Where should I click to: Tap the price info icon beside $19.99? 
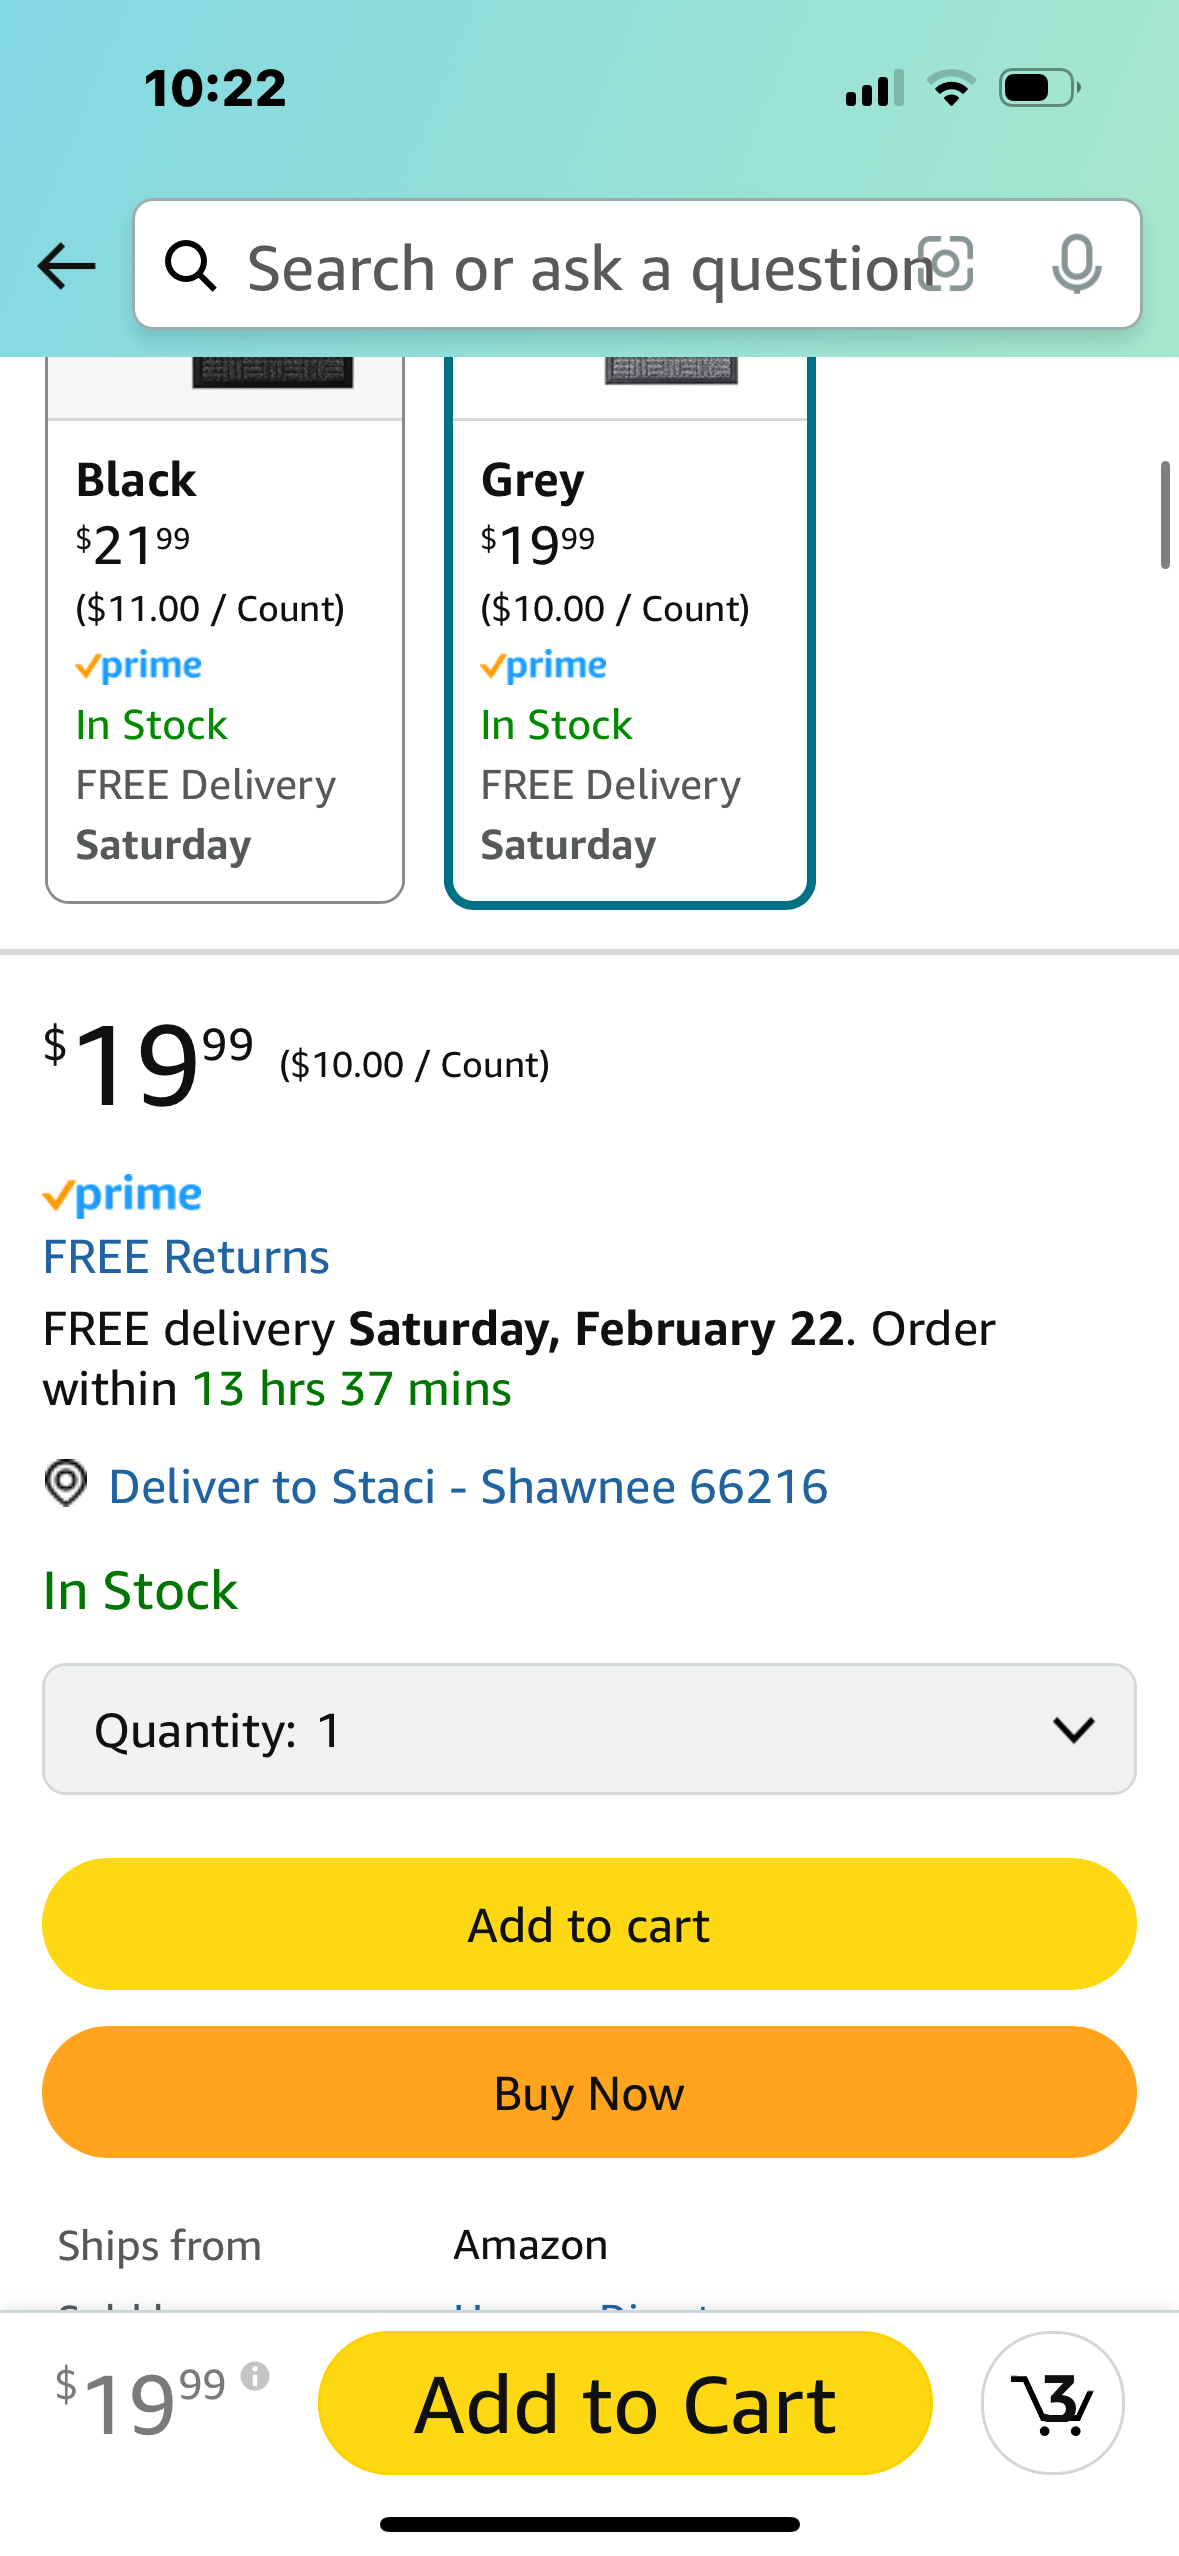[255, 2375]
